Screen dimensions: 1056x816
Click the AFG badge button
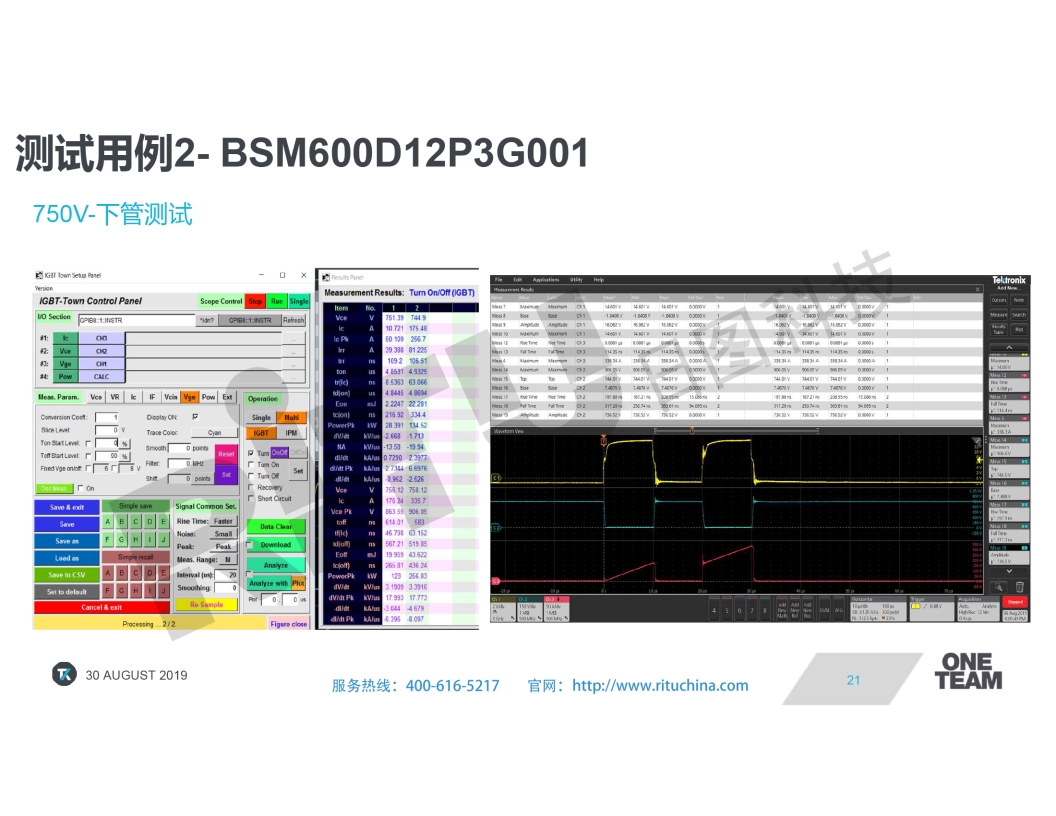tap(838, 609)
